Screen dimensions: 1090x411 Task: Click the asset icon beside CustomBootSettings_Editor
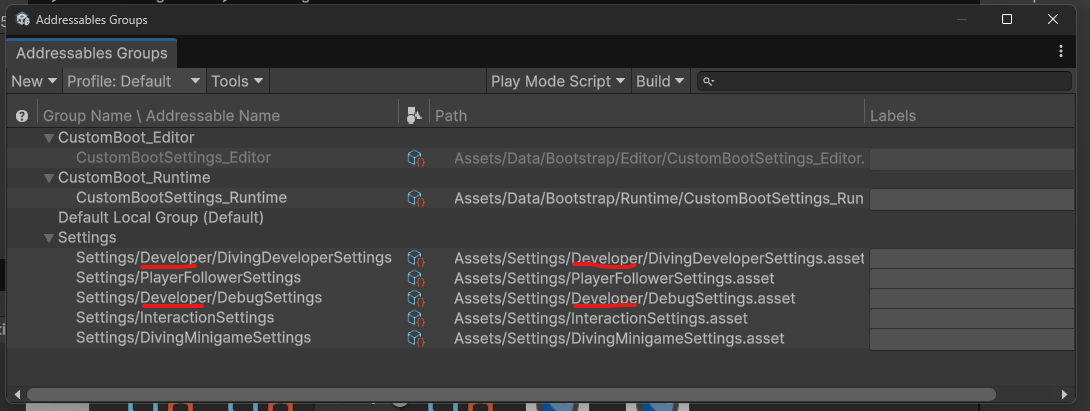pos(415,158)
